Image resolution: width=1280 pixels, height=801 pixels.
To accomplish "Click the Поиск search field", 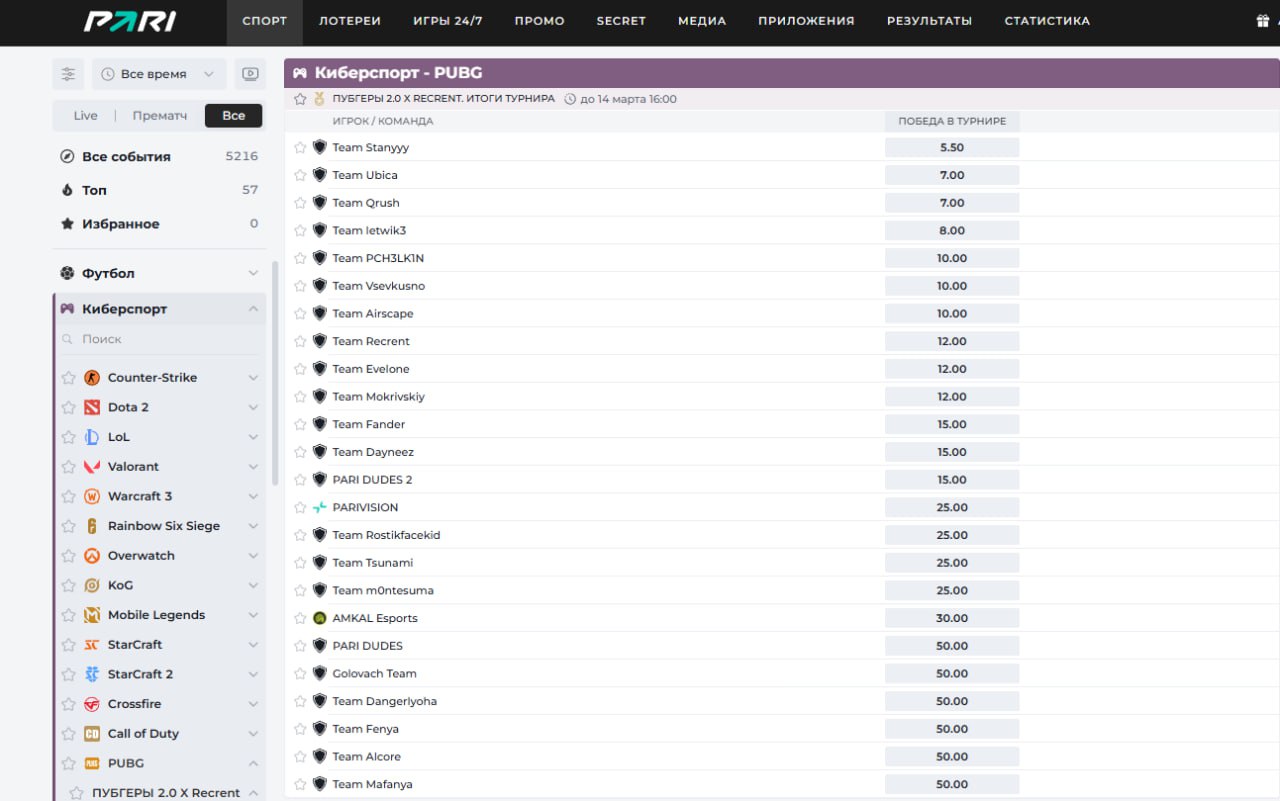I will (160, 339).
